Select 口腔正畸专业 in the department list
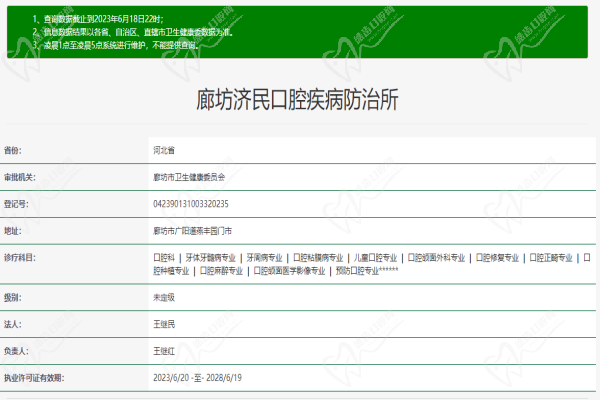 pyautogui.click(x=551, y=258)
